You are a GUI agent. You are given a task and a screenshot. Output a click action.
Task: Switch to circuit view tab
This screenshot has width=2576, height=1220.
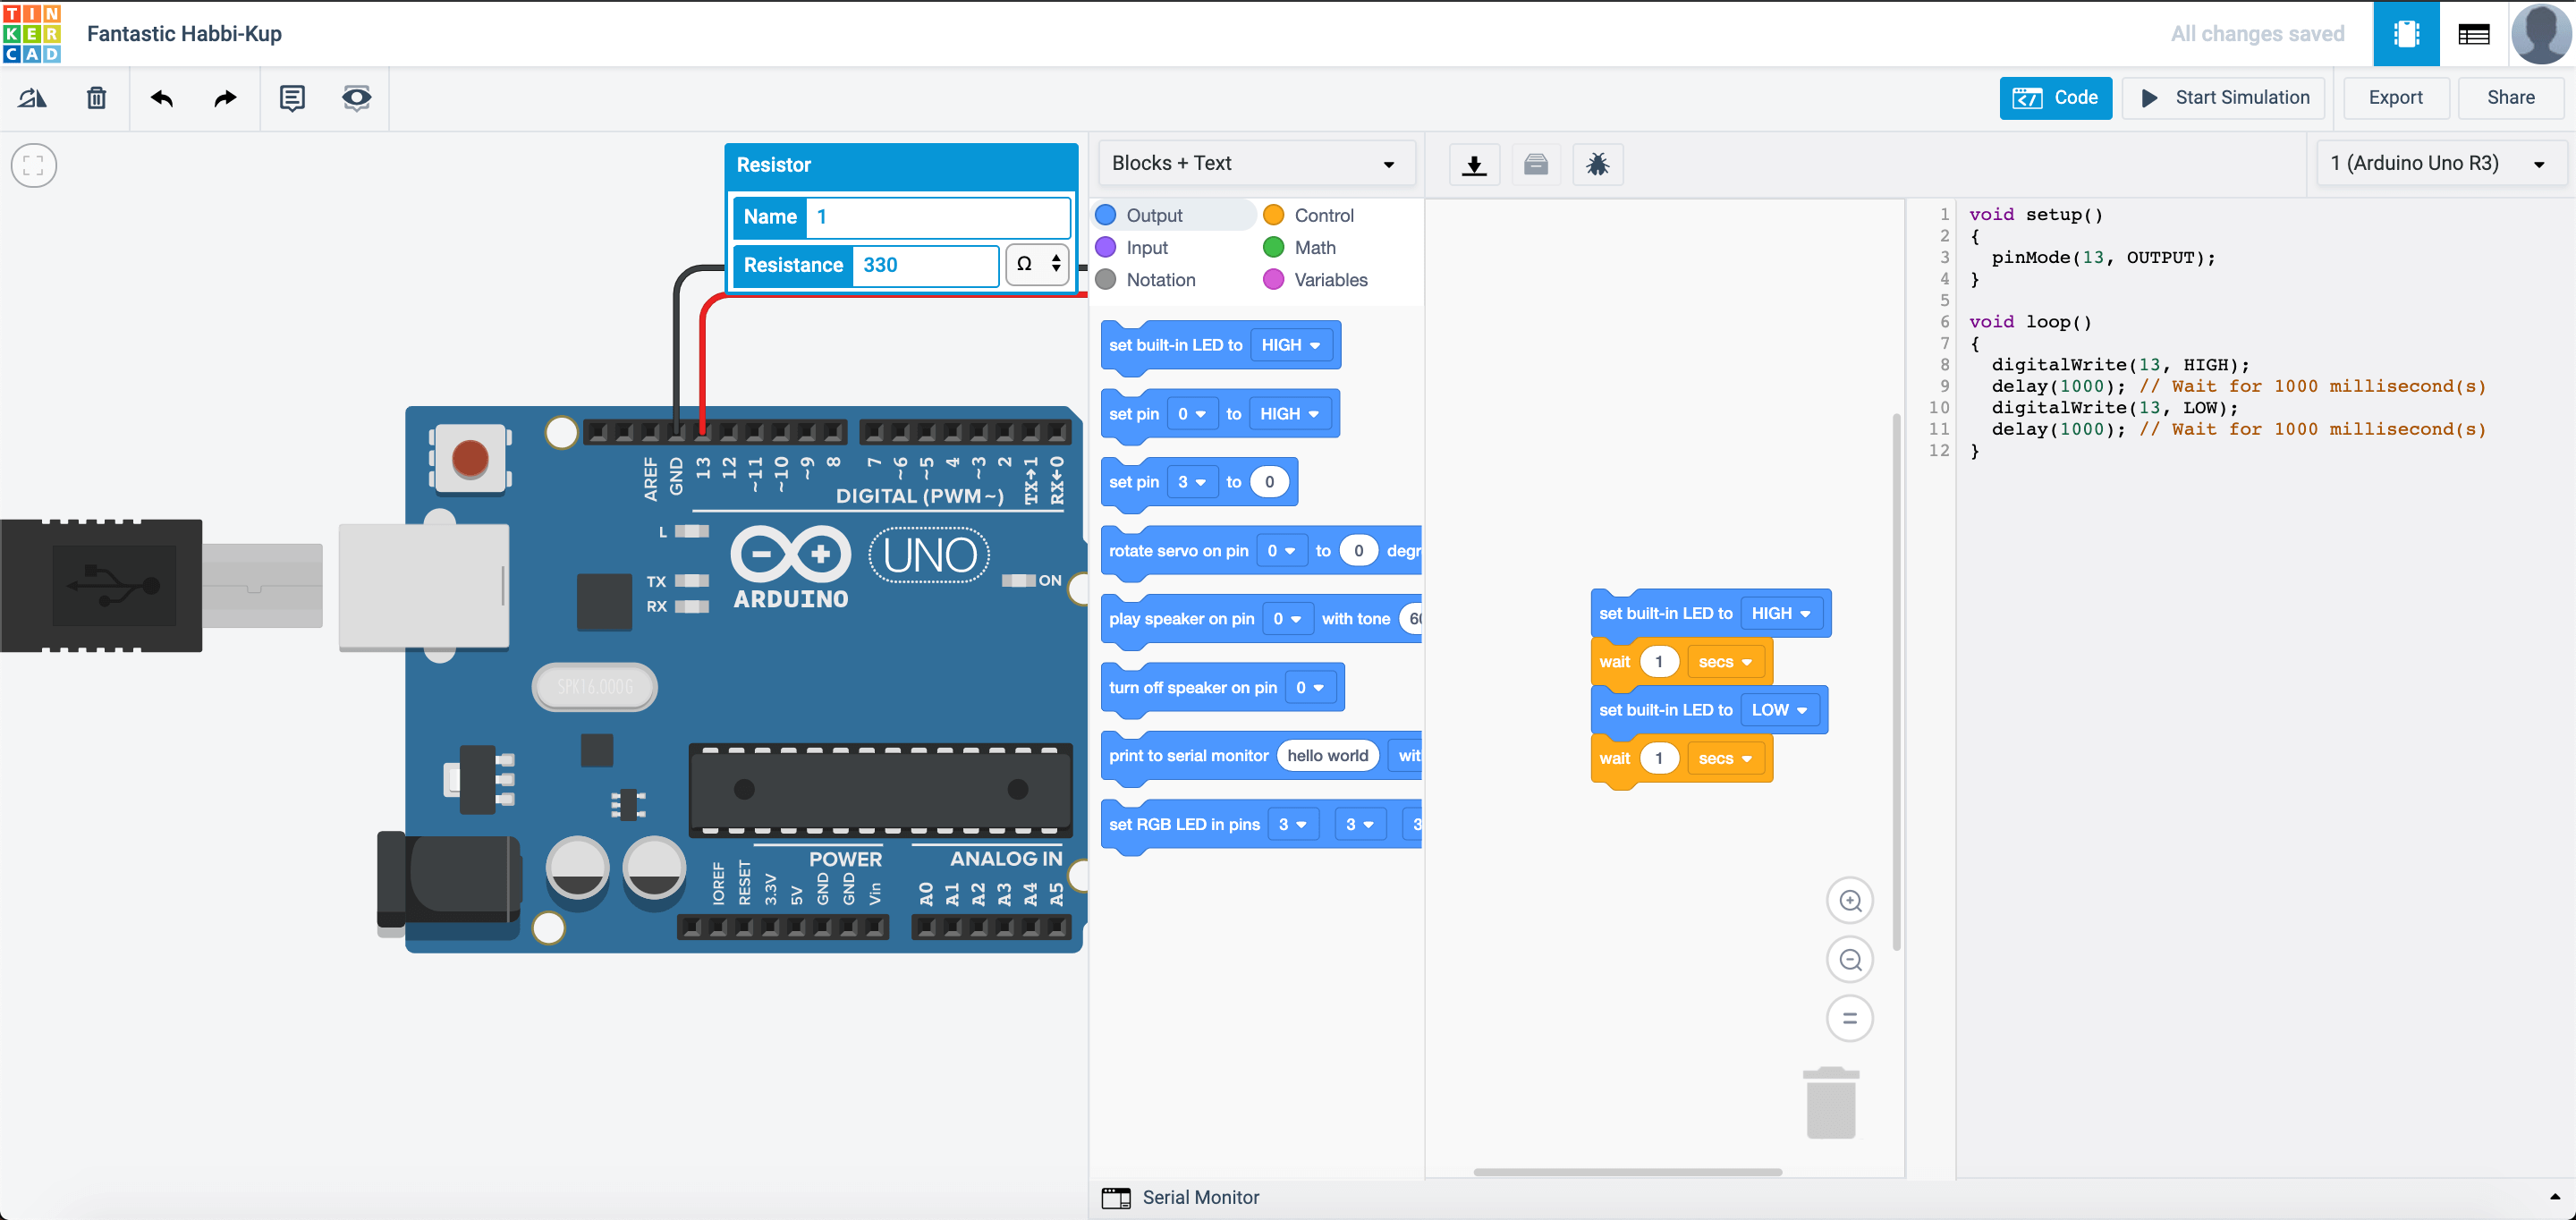point(2406,34)
